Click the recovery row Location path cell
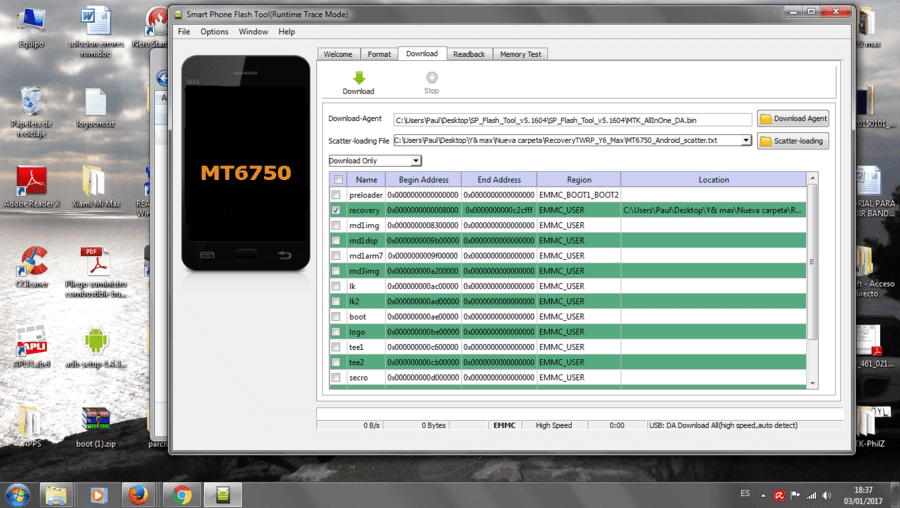This screenshot has width=900, height=508. click(x=713, y=210)
